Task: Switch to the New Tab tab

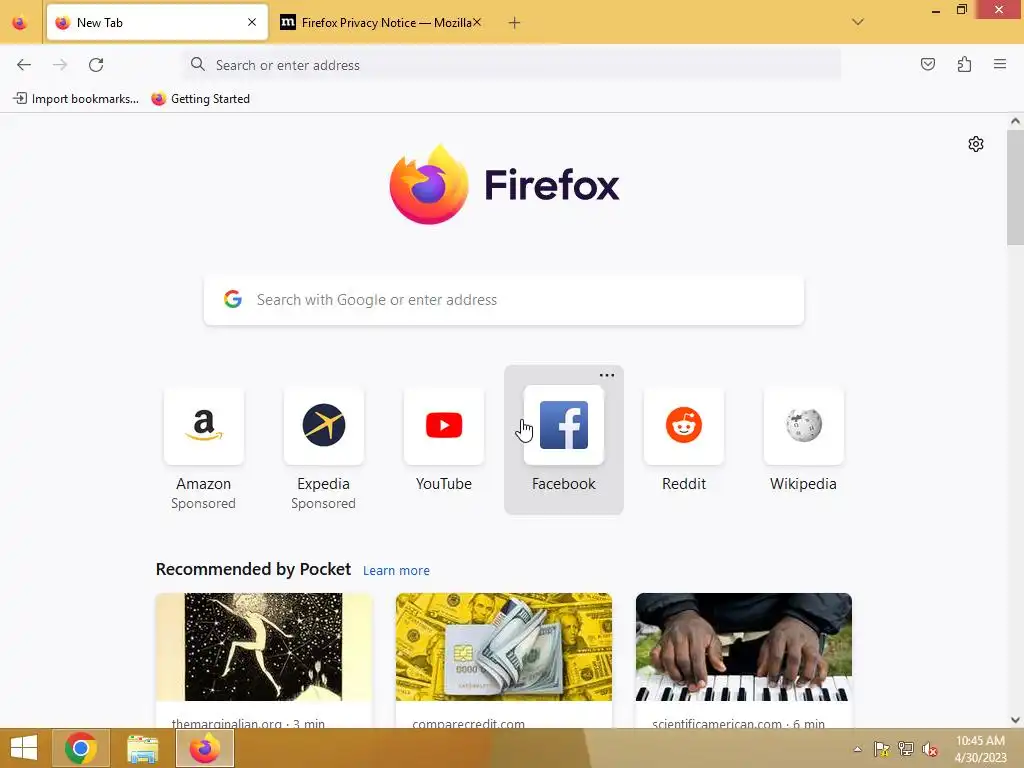Action: [x=157, y=23]
